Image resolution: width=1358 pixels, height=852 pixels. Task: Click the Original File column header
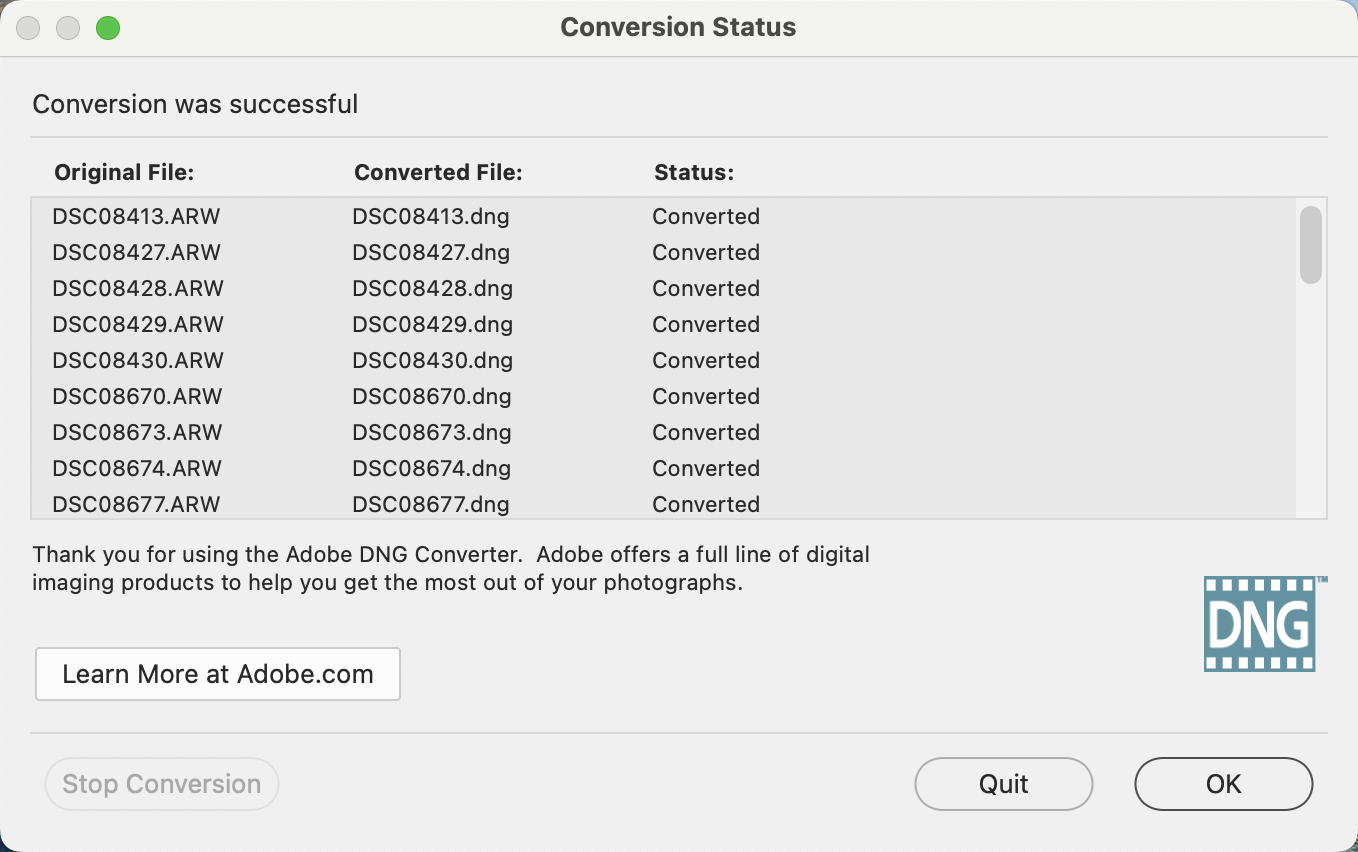point(124,173)
